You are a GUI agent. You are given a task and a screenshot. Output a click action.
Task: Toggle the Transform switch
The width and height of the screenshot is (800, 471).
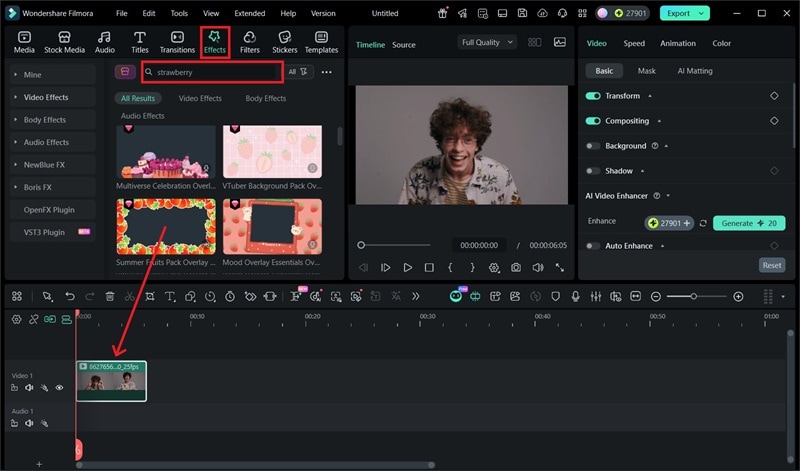click(593, 96)
